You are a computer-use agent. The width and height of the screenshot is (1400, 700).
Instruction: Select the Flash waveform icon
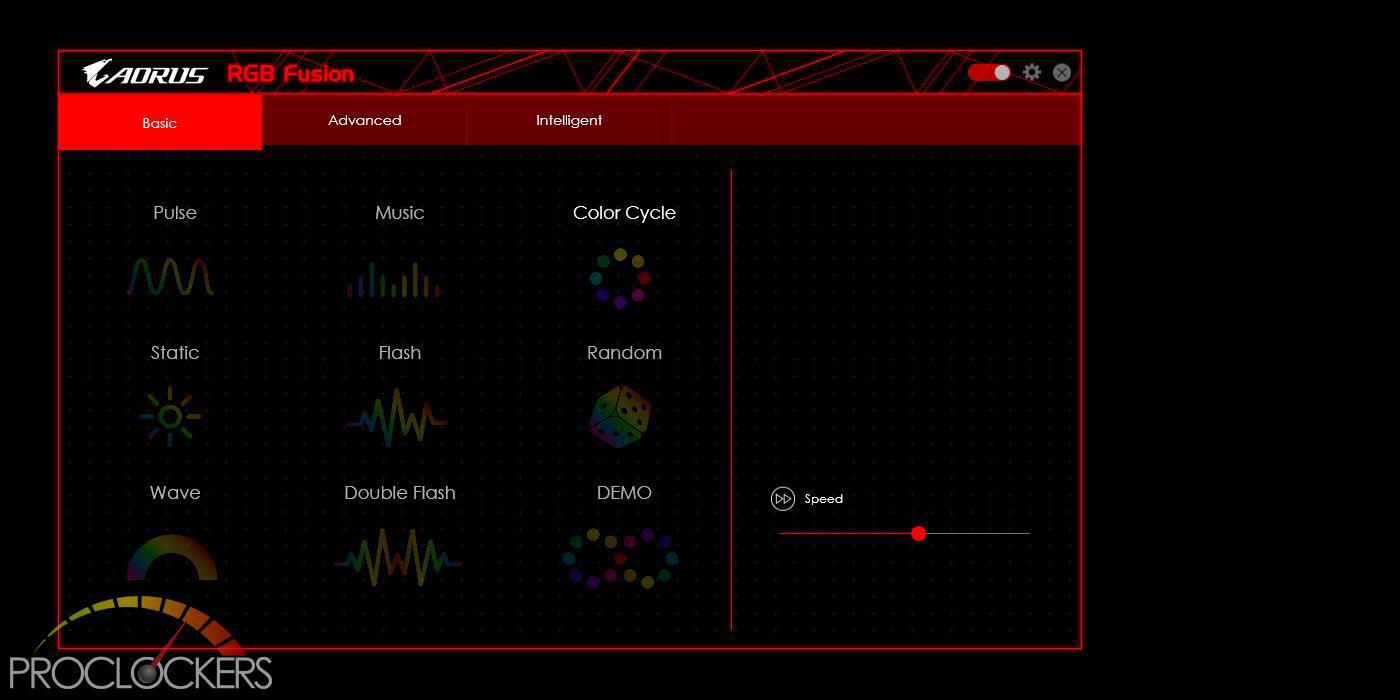click(396, 417)
